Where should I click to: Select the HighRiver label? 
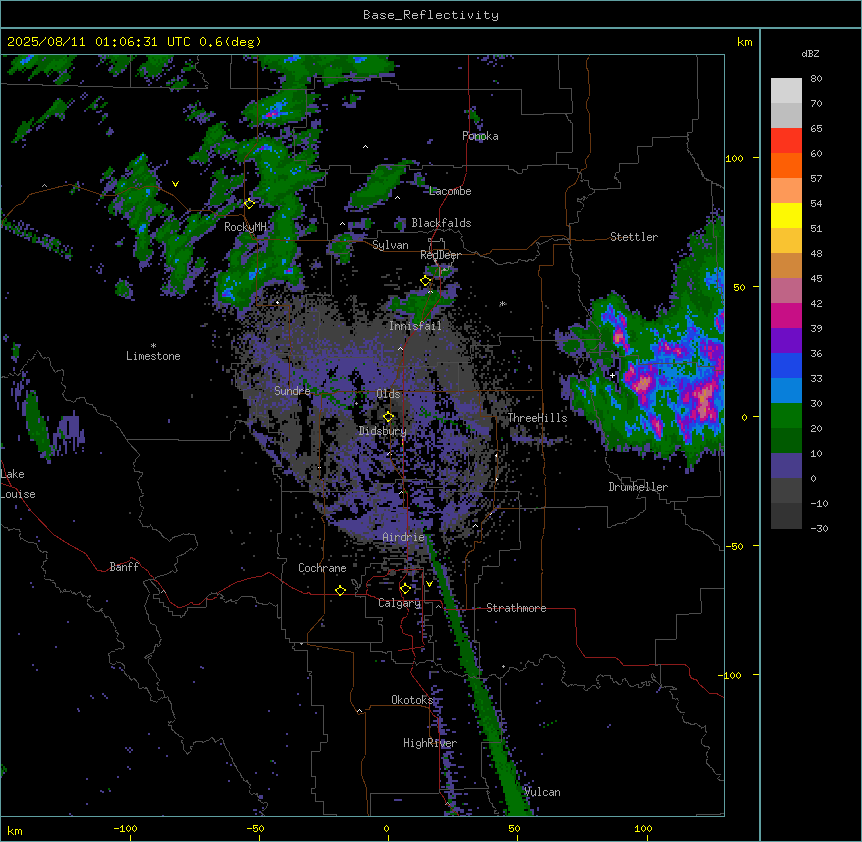click(x=430, y=743)
